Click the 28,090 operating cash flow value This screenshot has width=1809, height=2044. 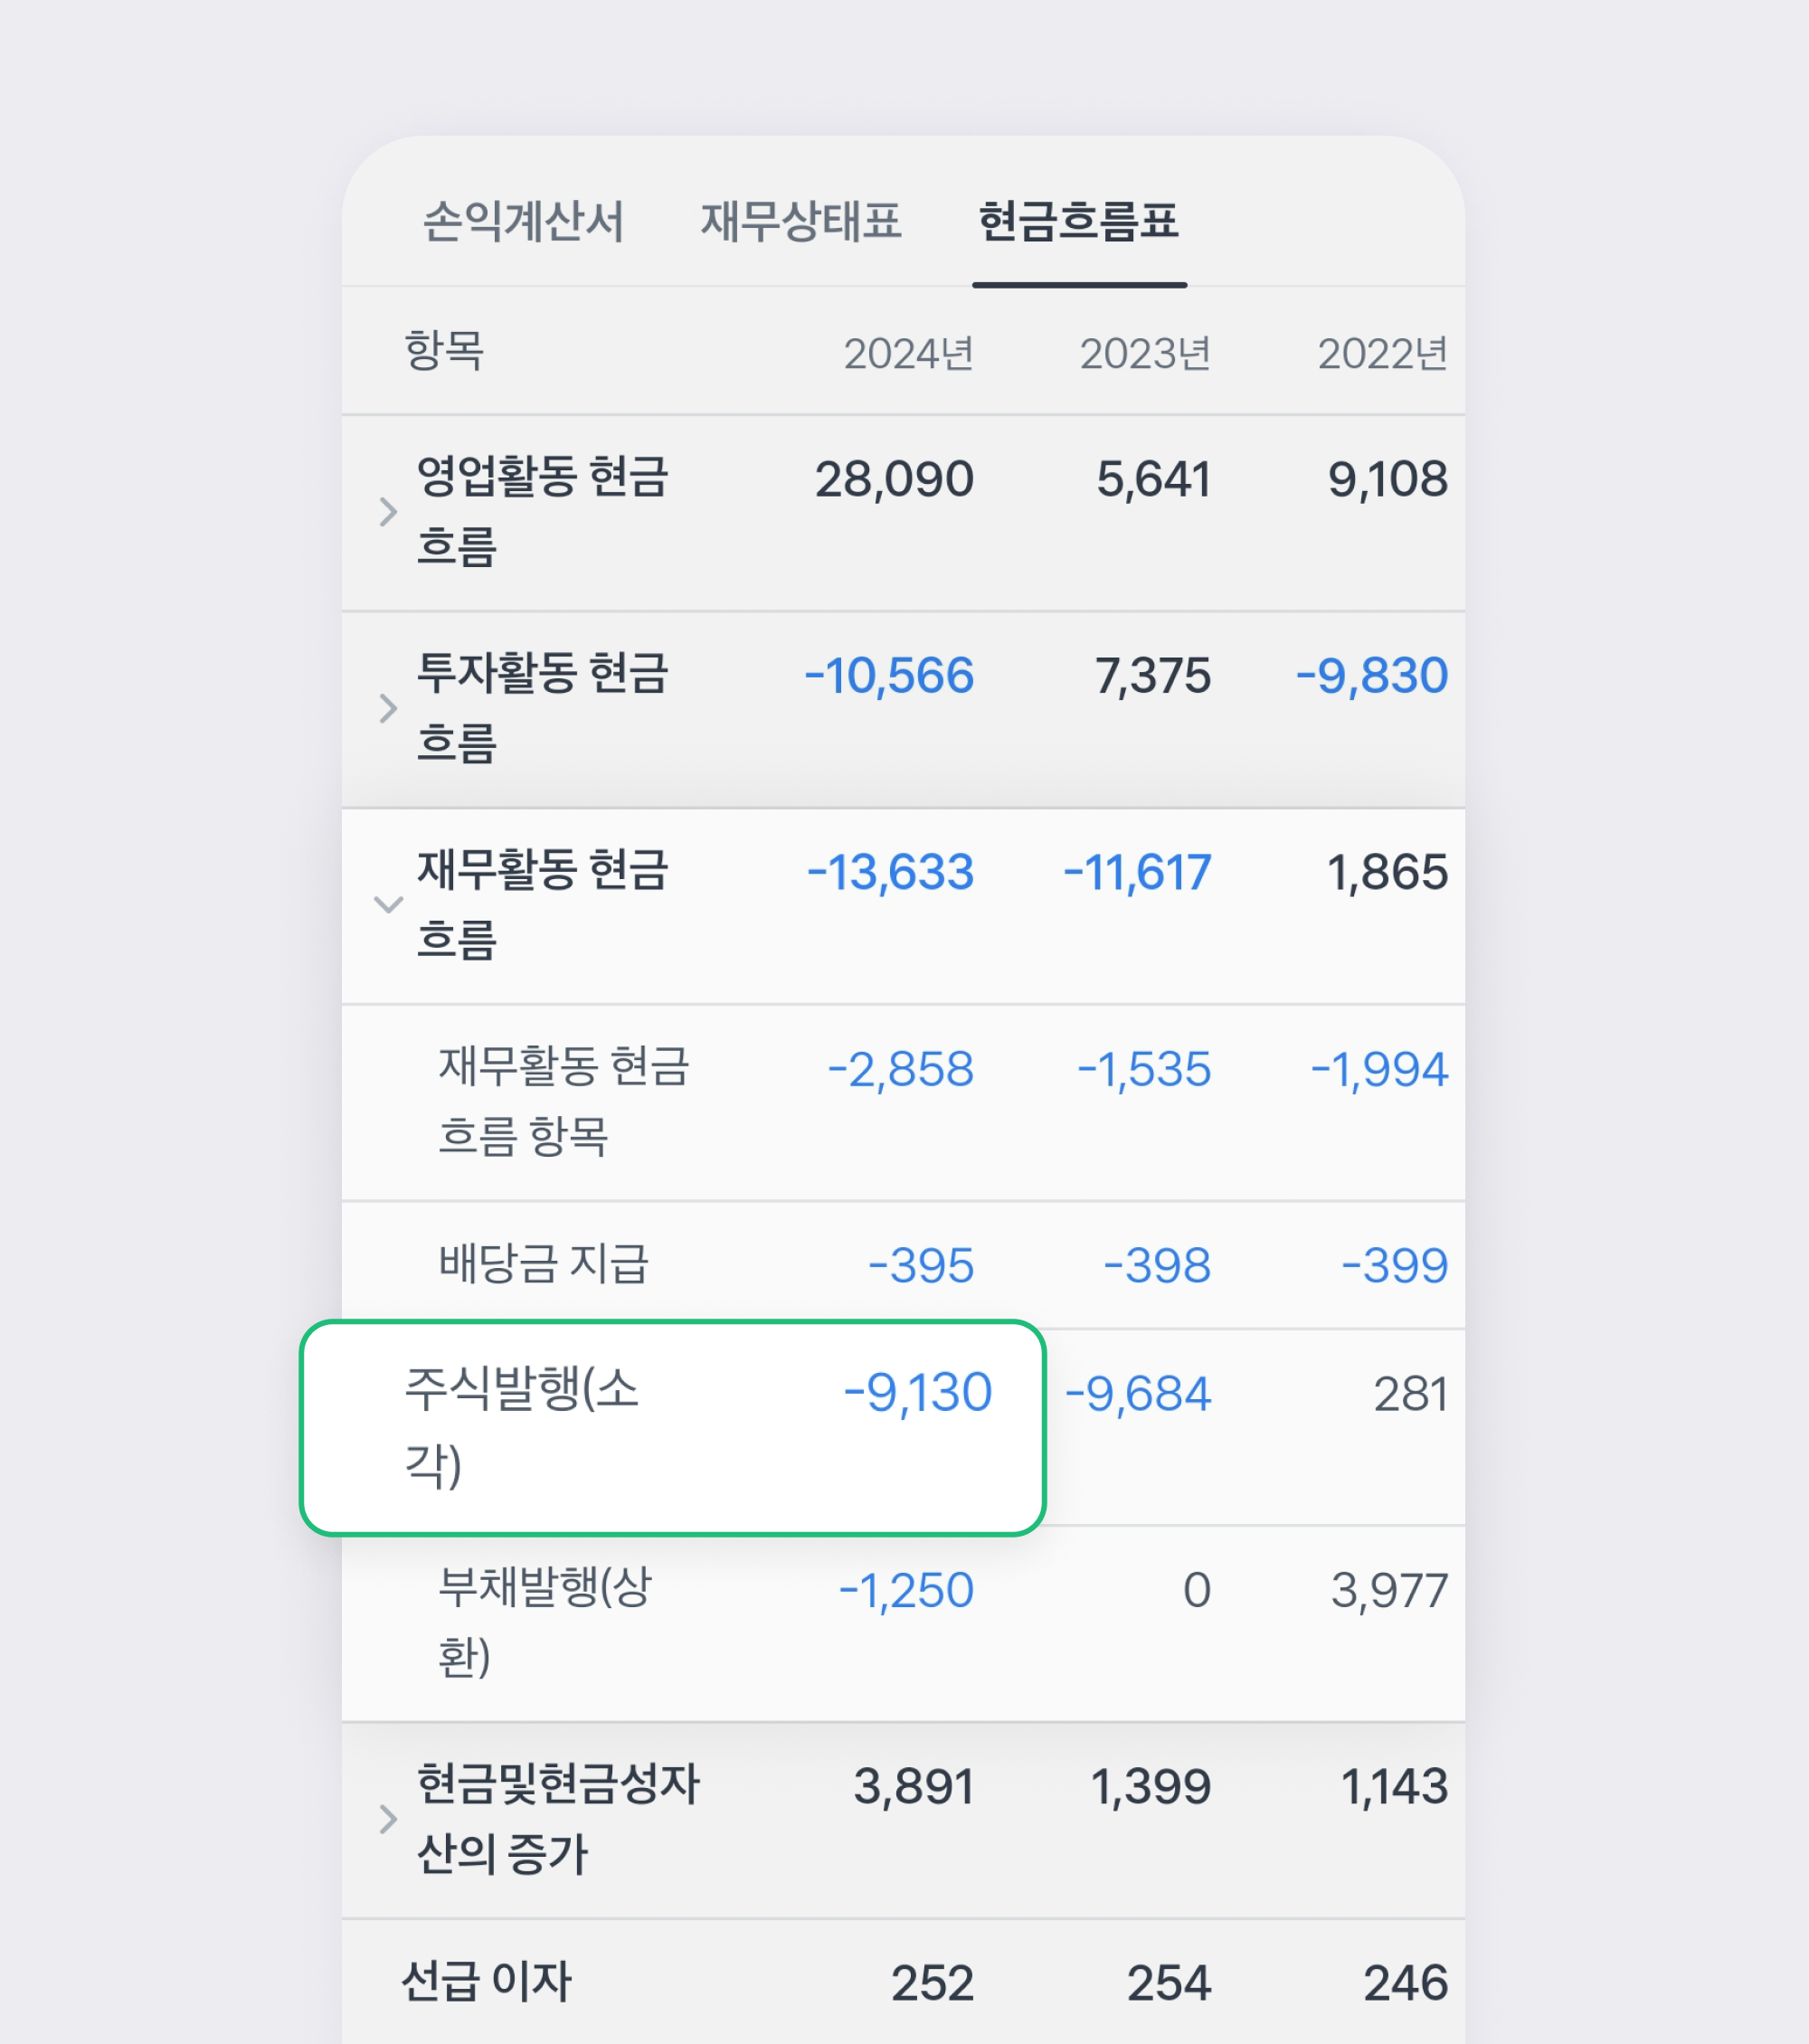[x=895, y=478]
